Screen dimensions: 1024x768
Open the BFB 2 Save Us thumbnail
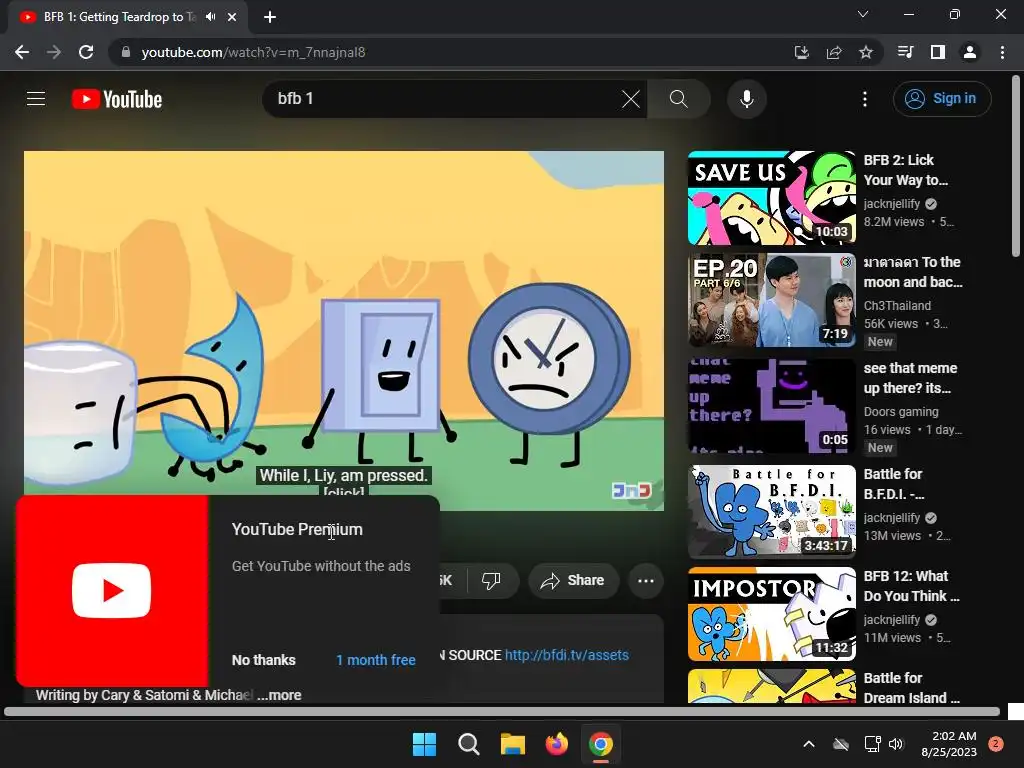771,198
